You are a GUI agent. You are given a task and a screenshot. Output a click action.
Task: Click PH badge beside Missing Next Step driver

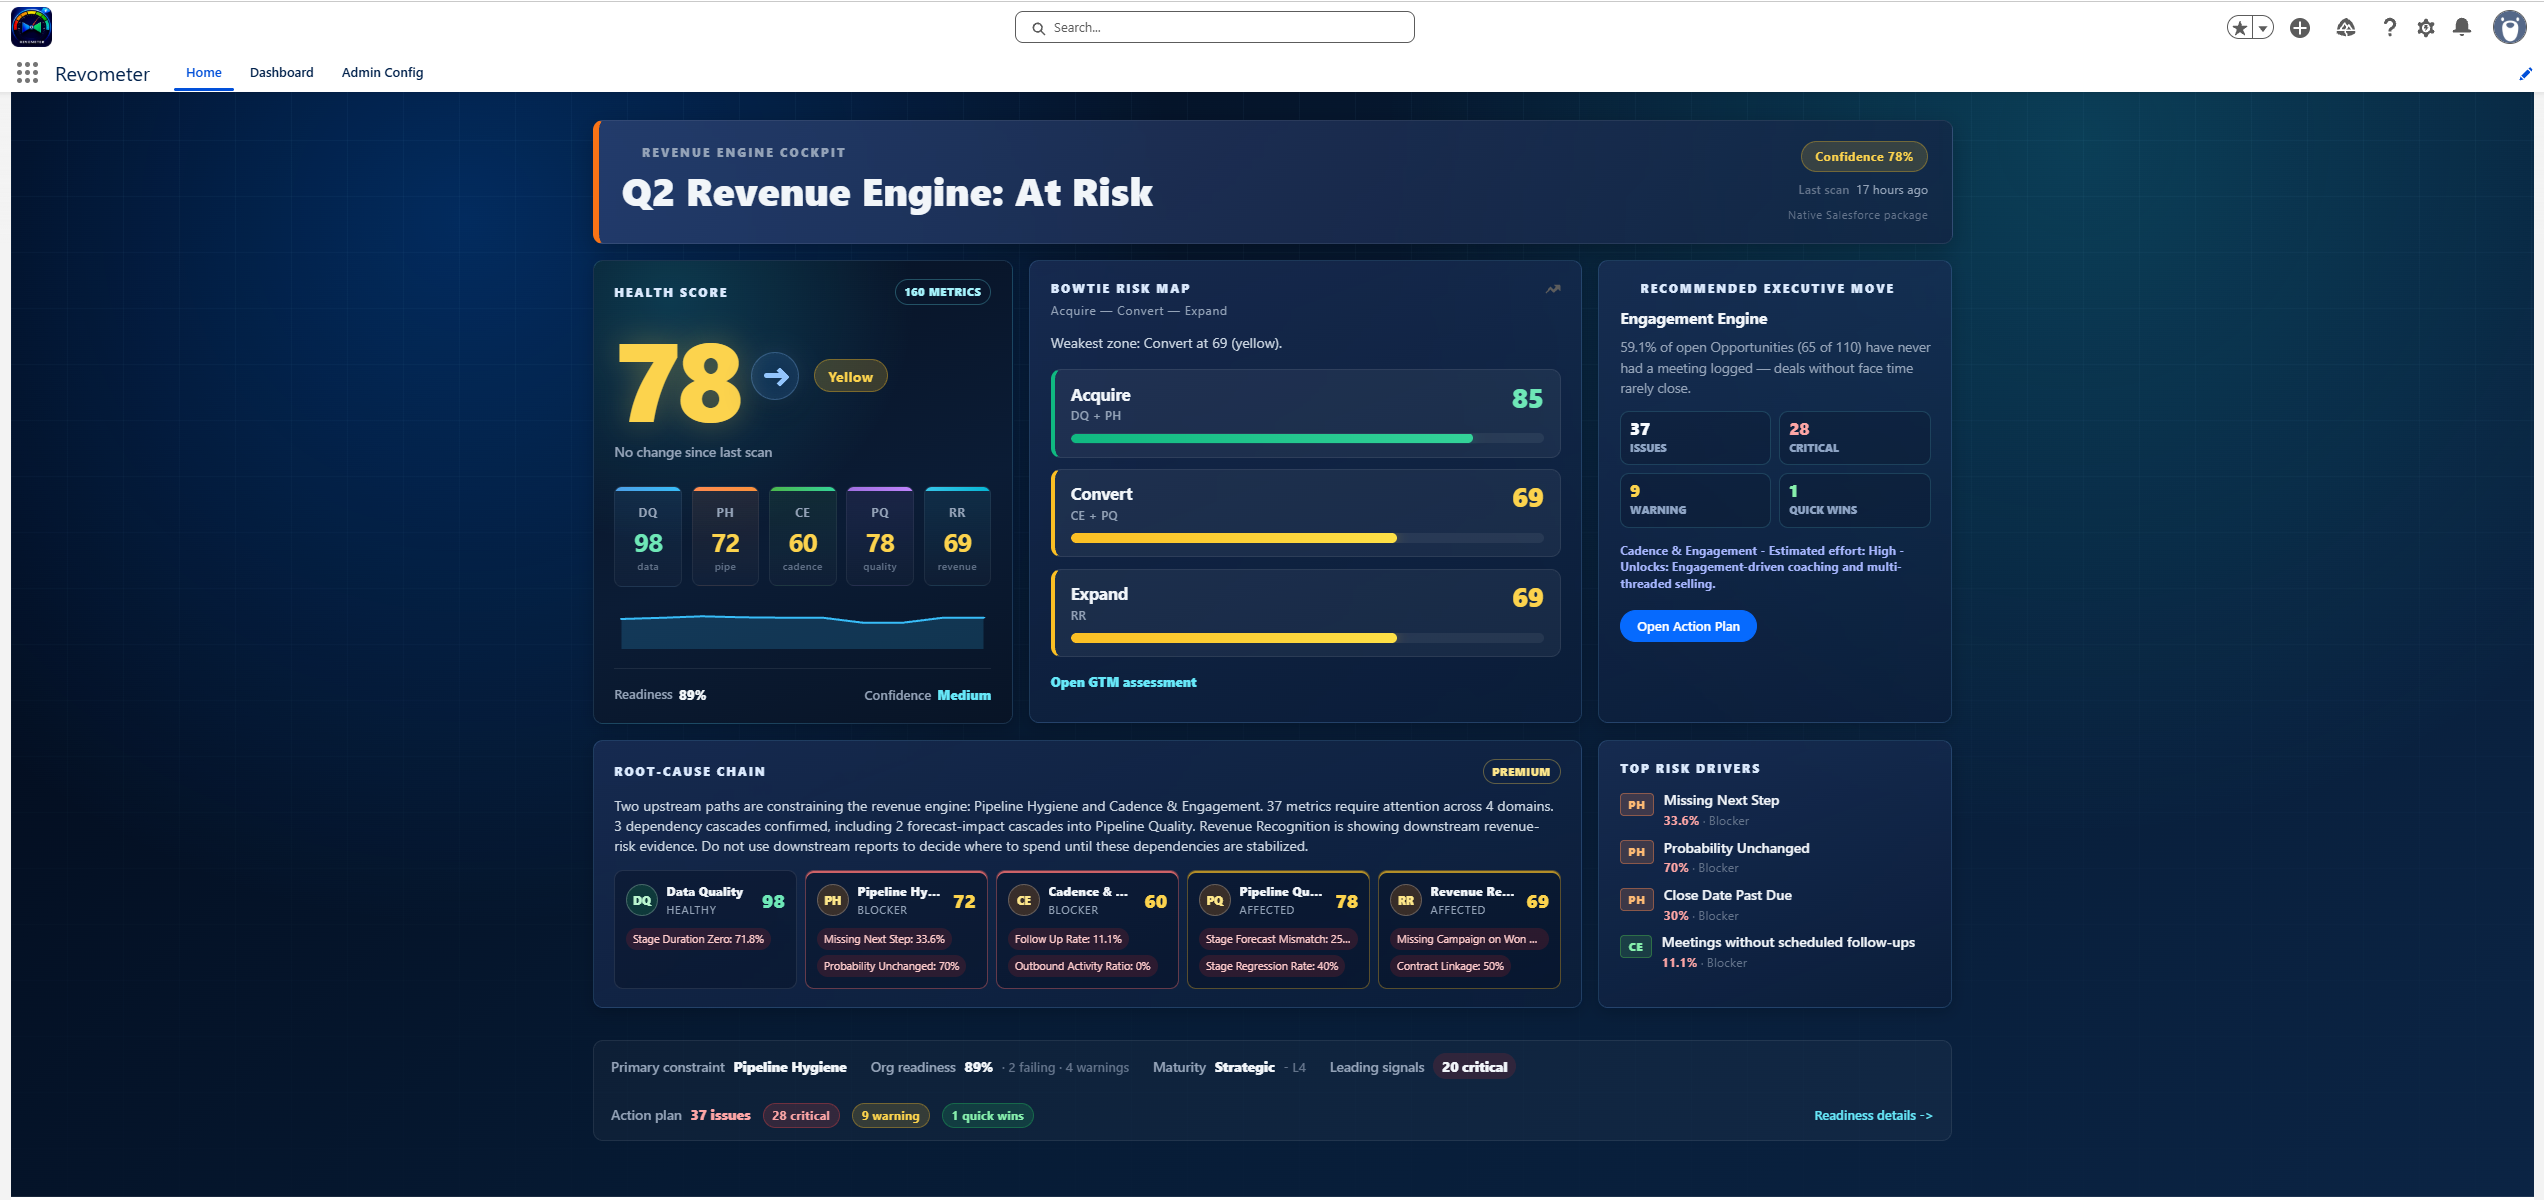[x=1636, y=805]
